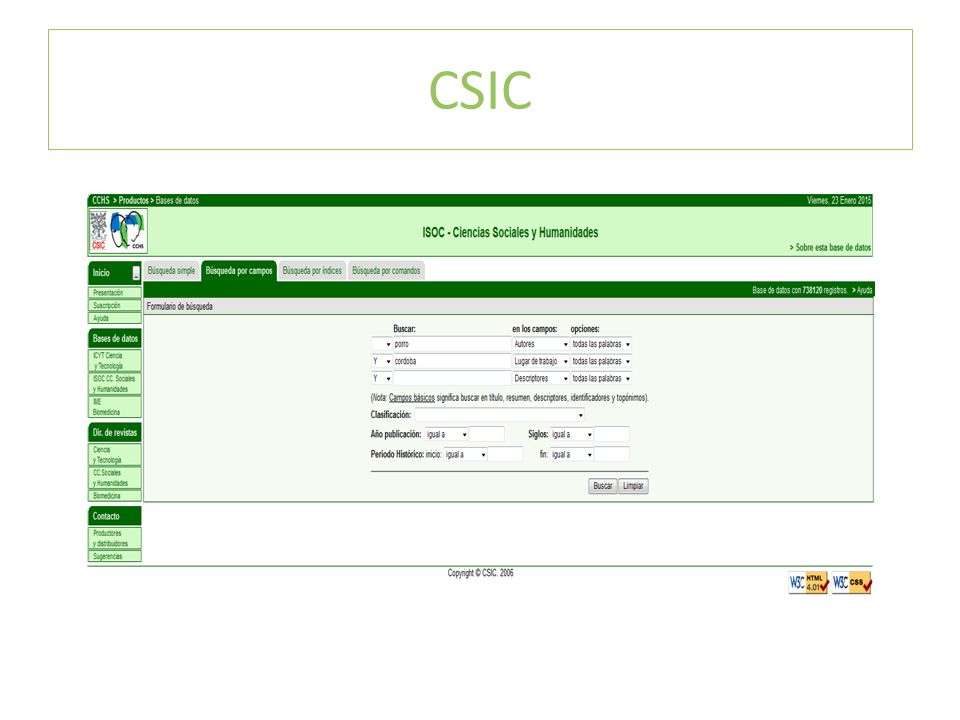
Task: Click the Contacto sidebar header
Action: pos(115,516)
